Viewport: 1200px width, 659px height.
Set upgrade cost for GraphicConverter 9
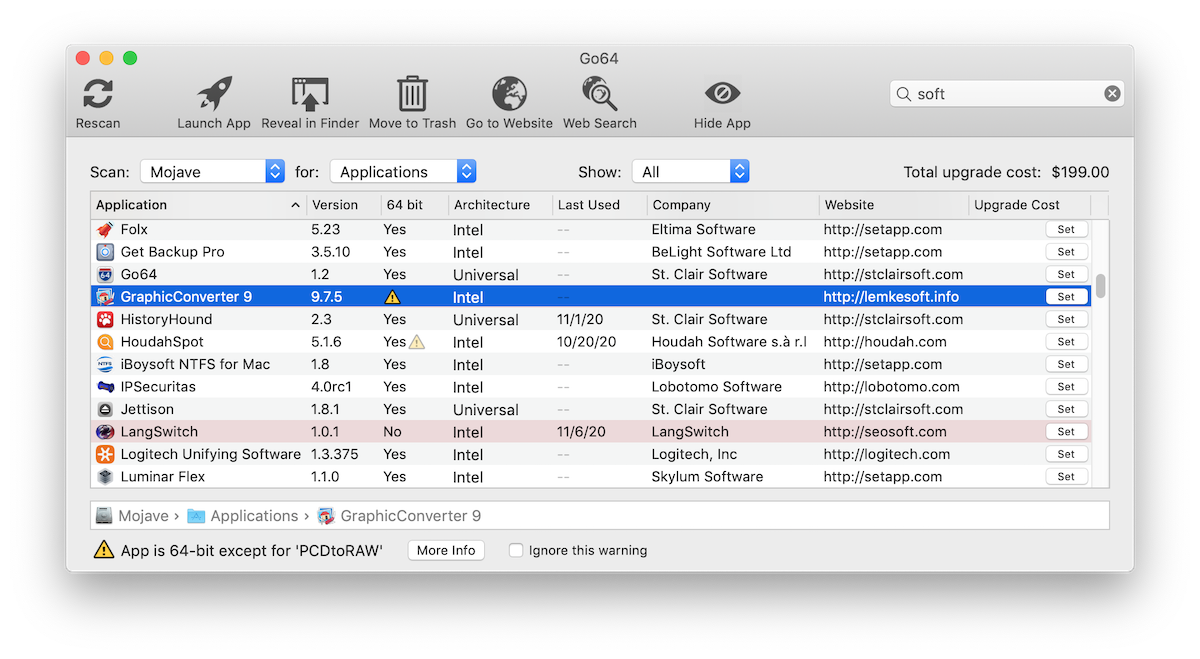[x=1066, y=297]
